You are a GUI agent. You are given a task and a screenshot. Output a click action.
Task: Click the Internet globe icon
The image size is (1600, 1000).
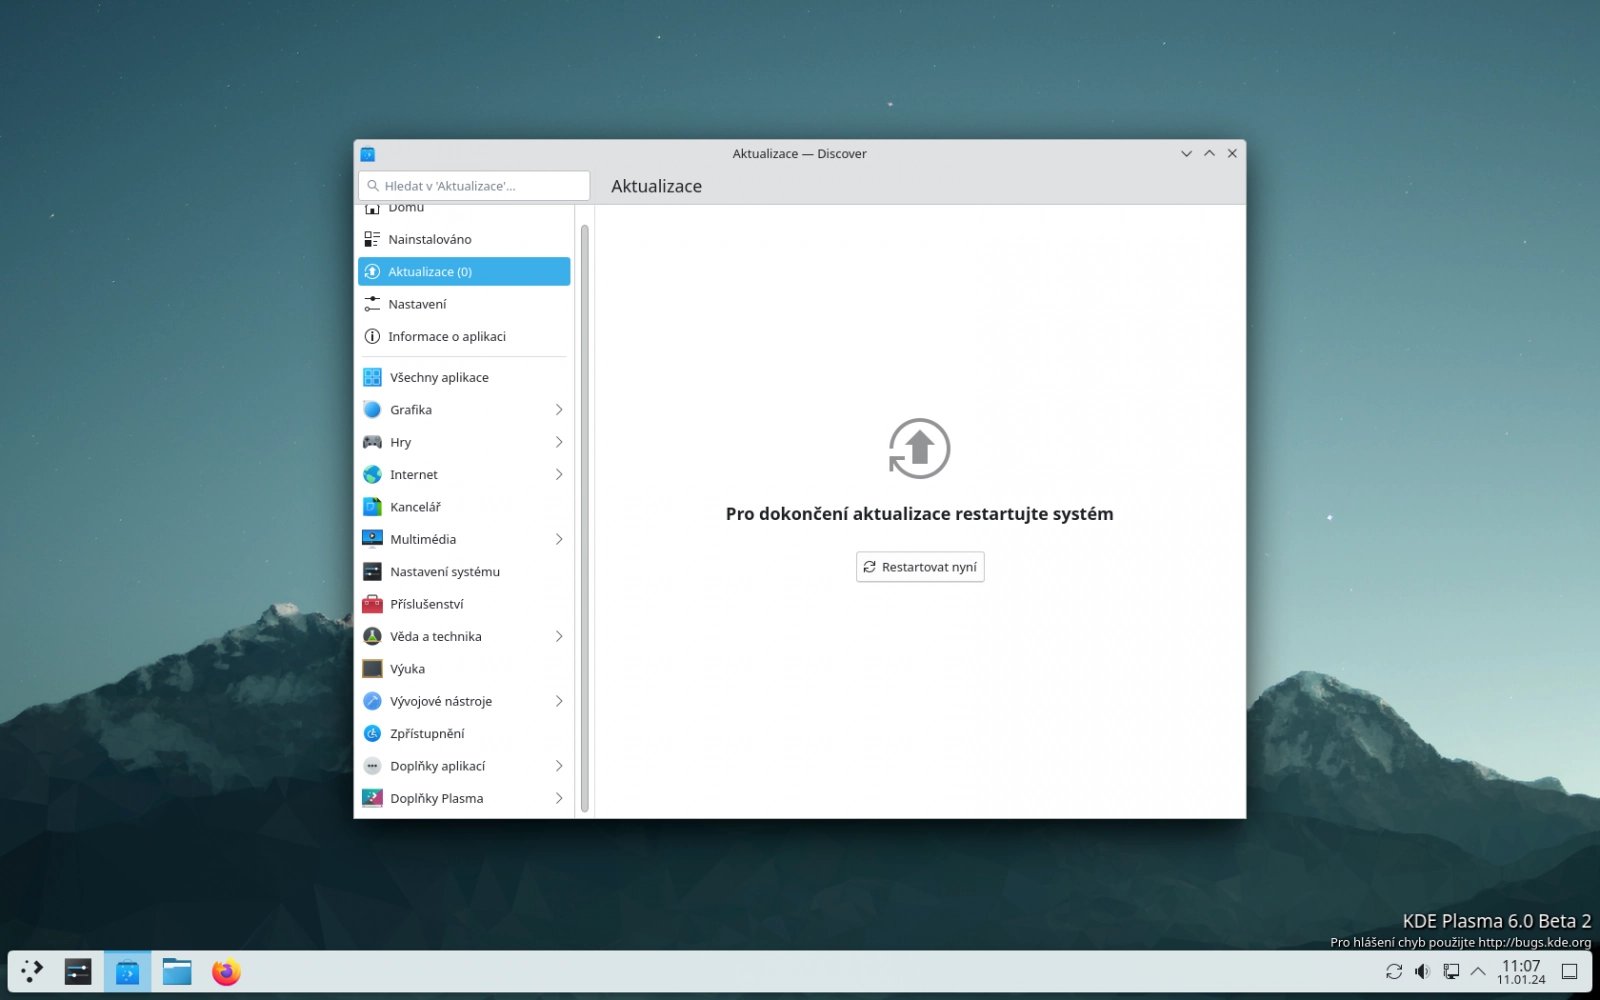click(372, 474)
